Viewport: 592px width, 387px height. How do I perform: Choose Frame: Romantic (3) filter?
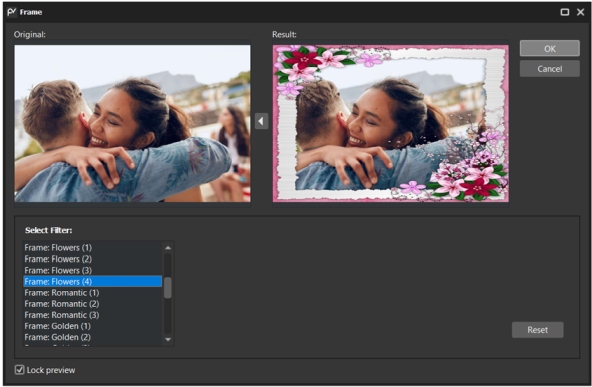point(92,315)
